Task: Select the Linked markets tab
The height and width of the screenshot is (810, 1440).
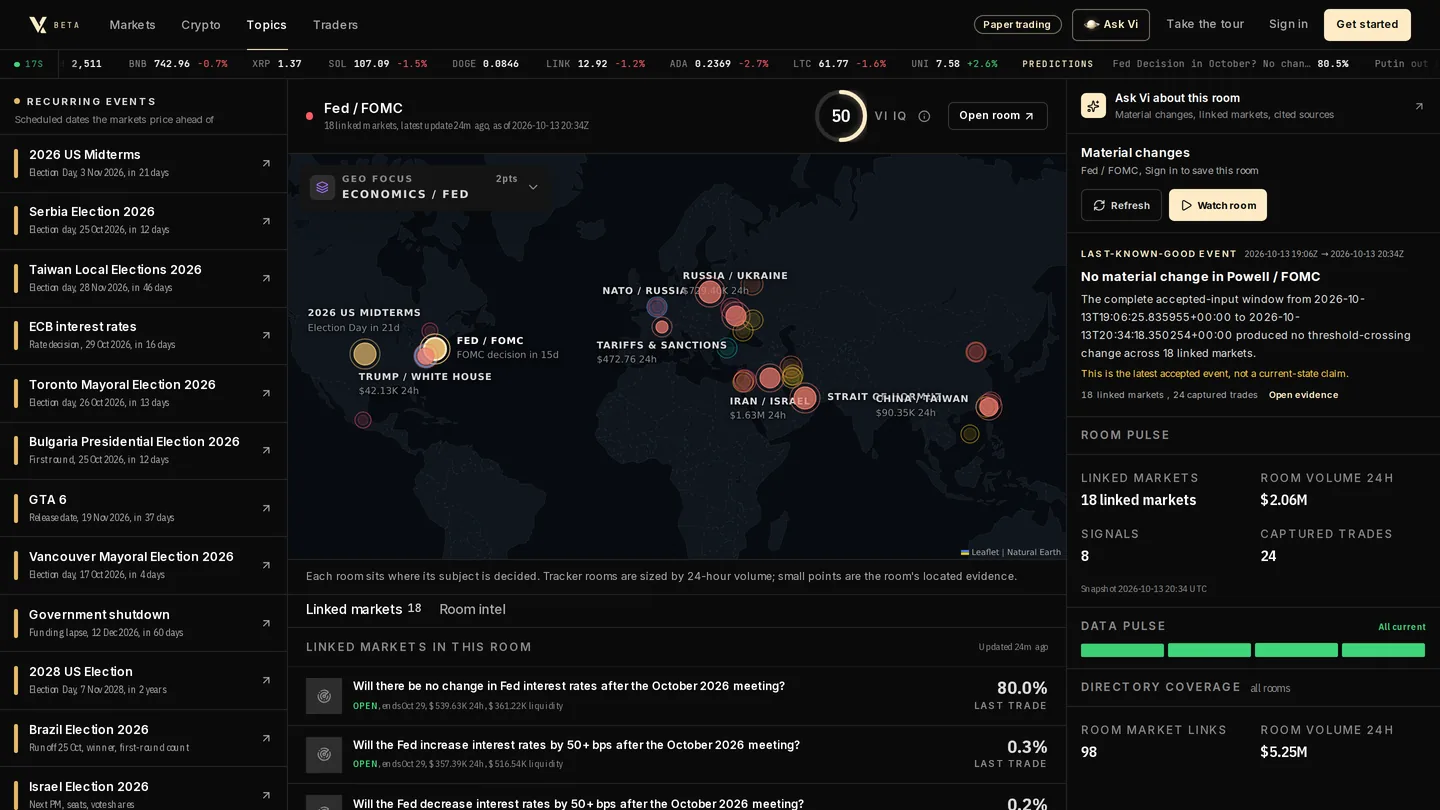Action: click(x=363, y=609)
